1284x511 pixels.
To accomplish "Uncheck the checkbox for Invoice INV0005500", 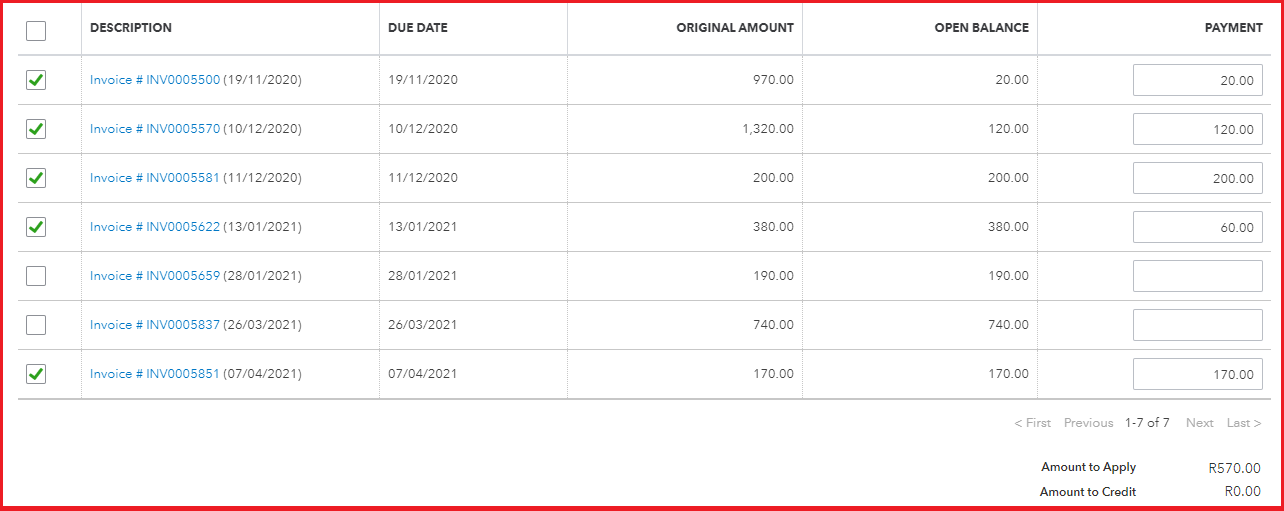I will [36, 80].
